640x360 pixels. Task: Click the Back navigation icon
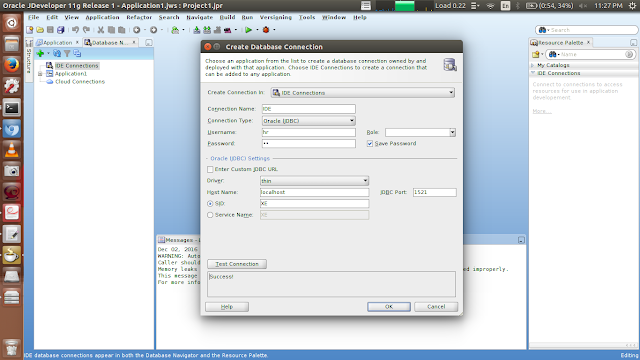coord(137,30)
